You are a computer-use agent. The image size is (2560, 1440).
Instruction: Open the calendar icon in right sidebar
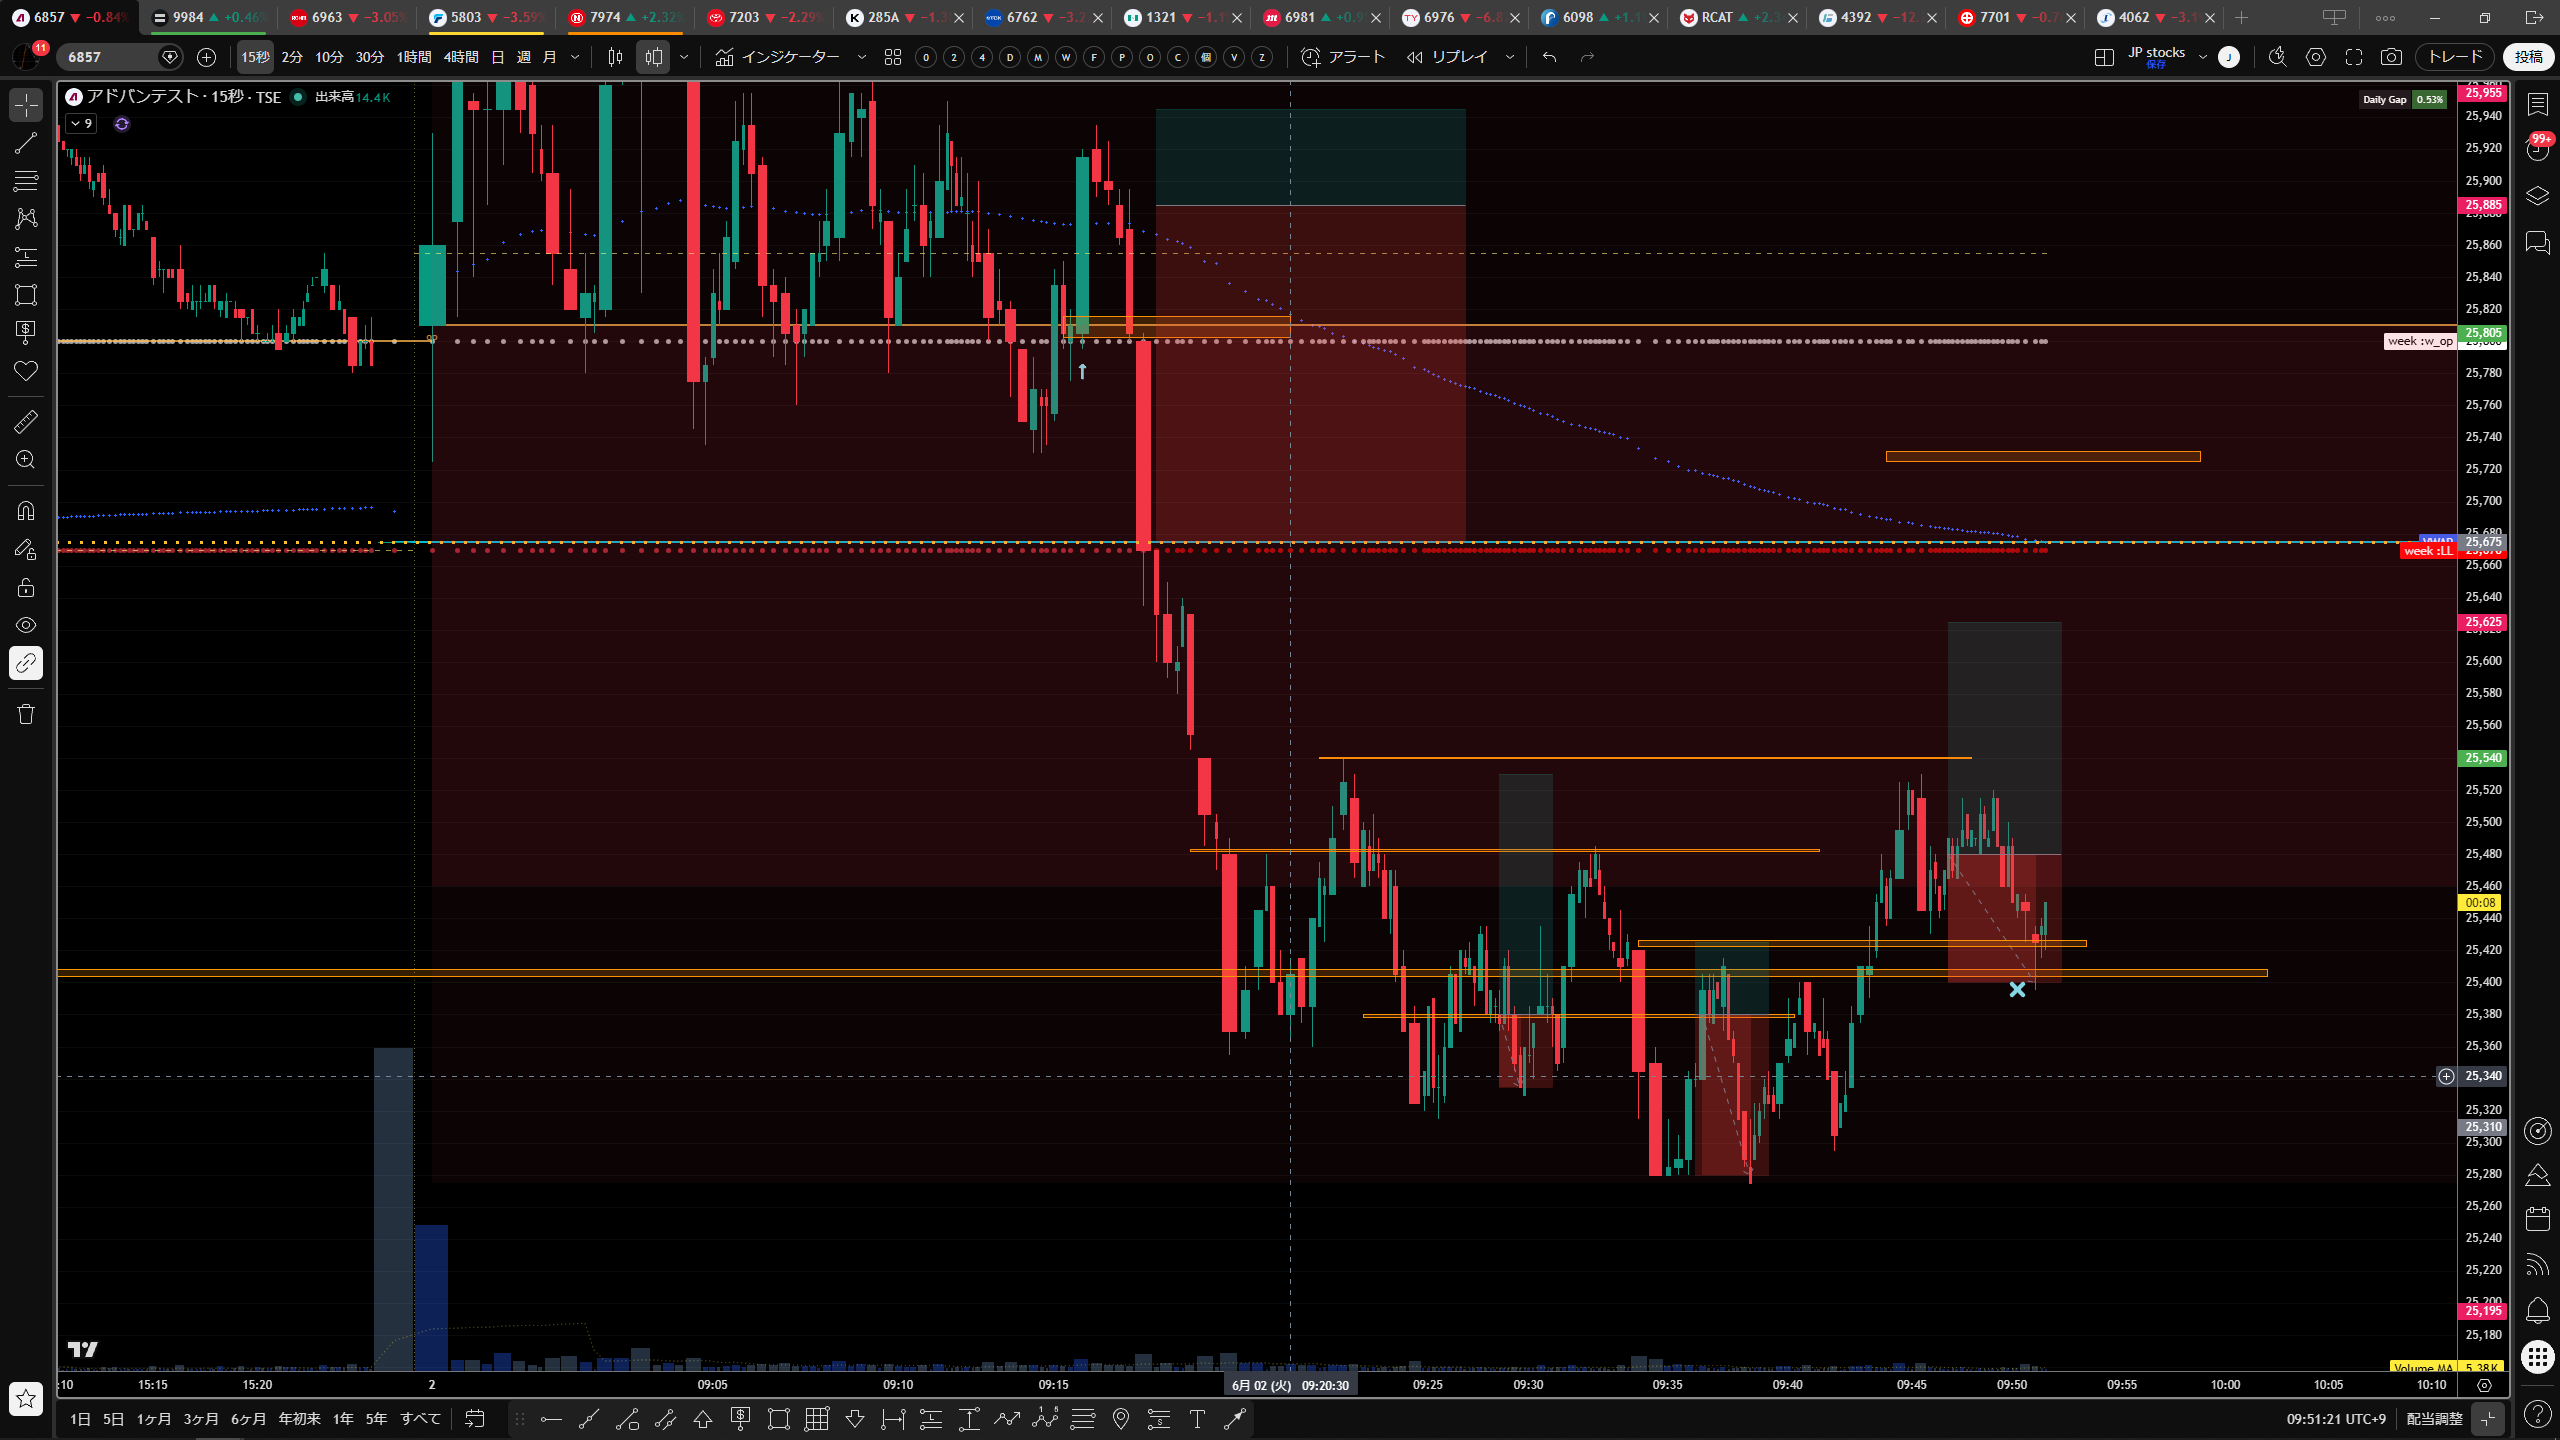tap(2537, 1219)
